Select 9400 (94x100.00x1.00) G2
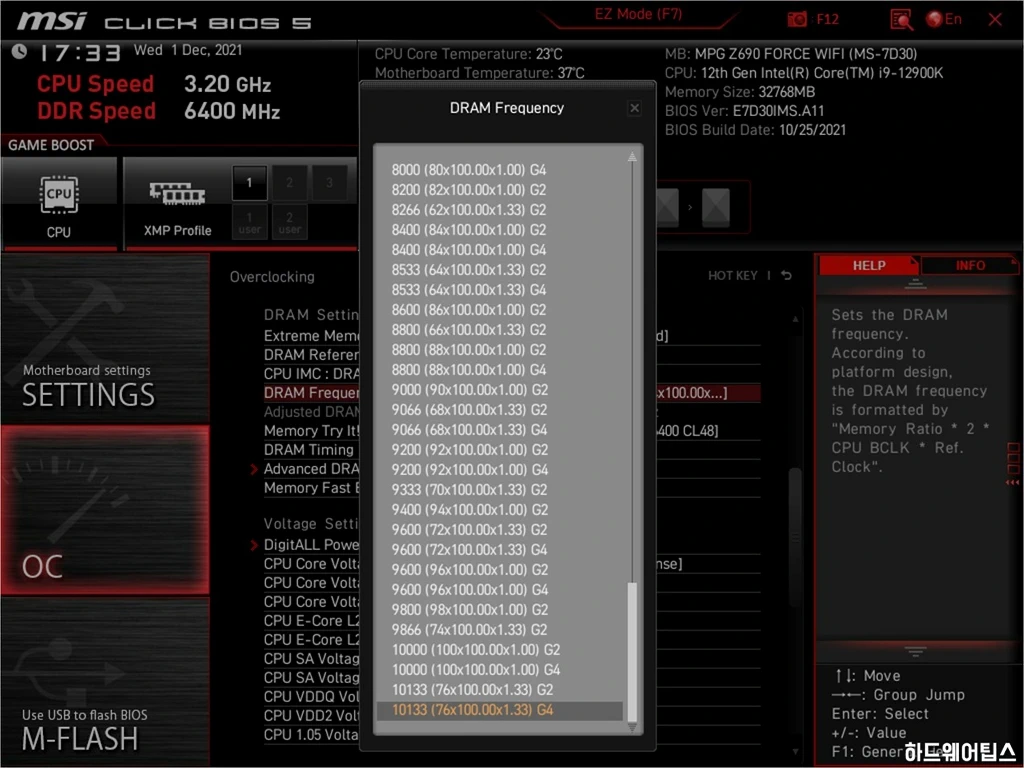The height and width of the screenshot is (768, 1024). [x=500, y=509]
